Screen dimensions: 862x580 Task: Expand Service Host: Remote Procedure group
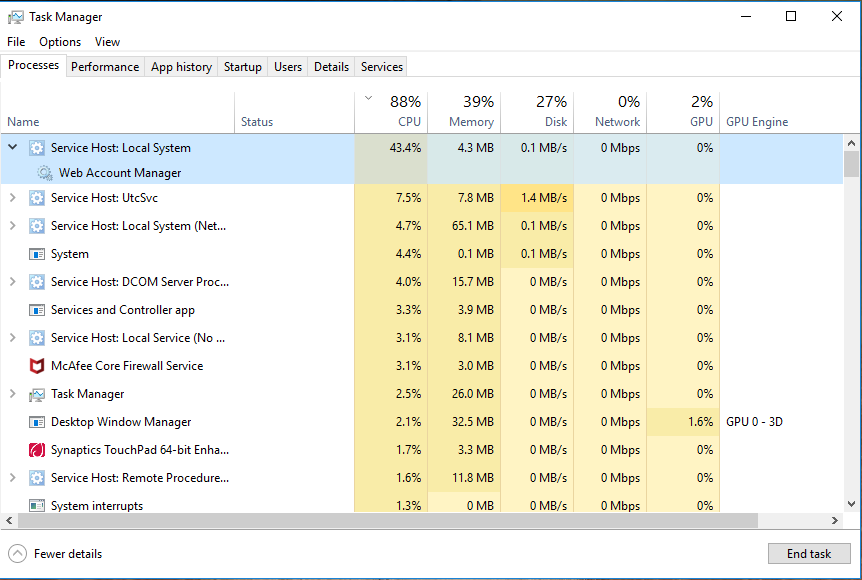(13, 478)
